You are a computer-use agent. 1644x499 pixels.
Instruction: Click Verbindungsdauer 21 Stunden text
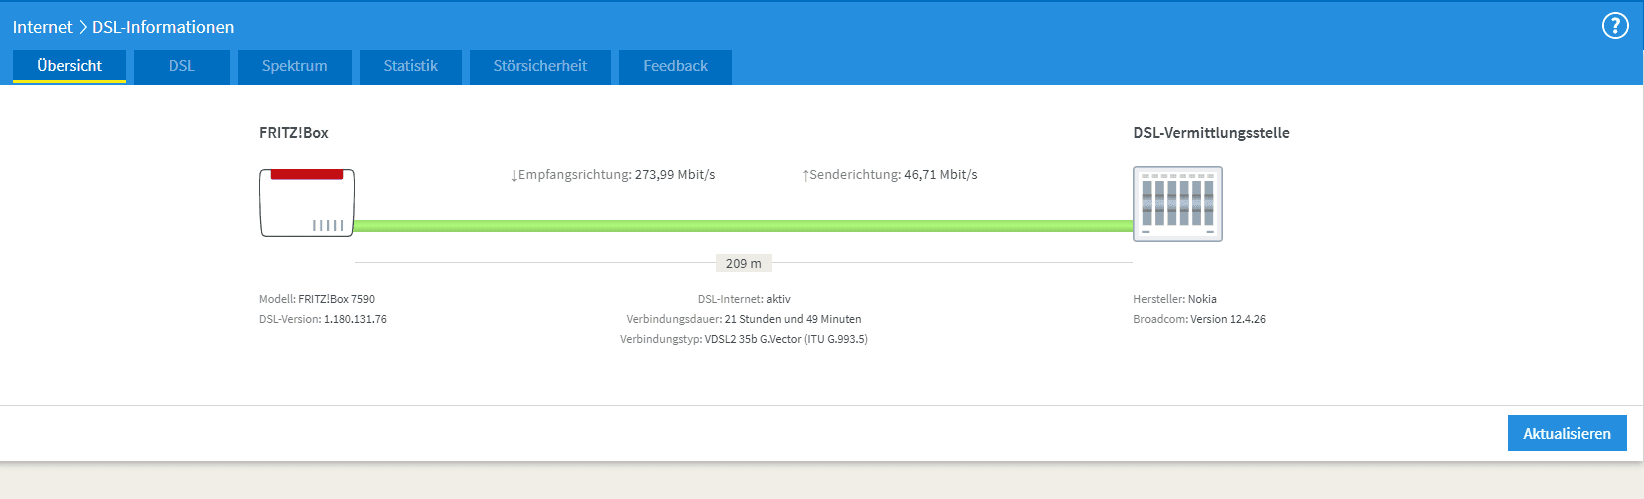(x=744, y=319)
